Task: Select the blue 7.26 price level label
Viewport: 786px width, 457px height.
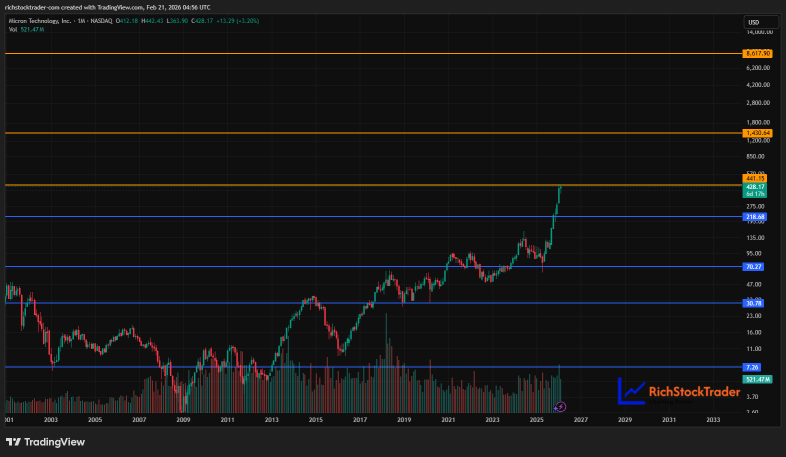Action: point(751,367)
